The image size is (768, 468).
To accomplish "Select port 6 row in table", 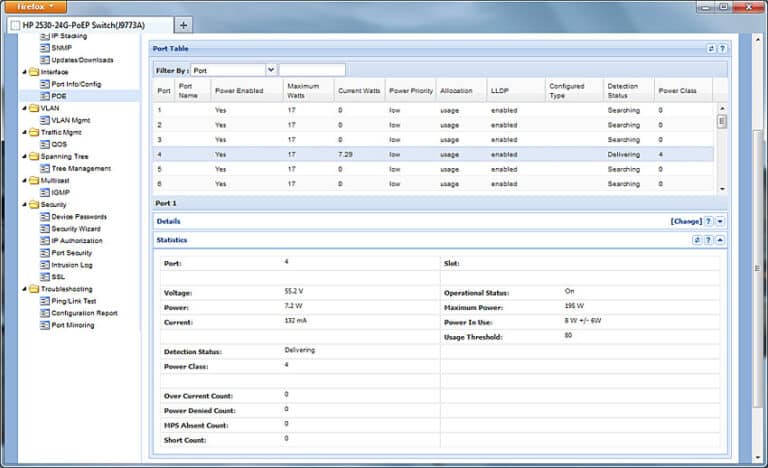I will (433, 184).
